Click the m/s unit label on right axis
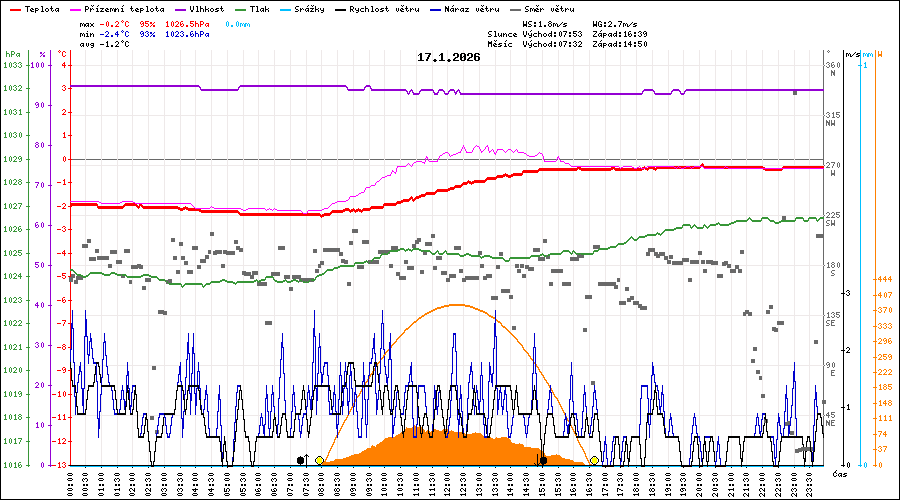The height and width of the screenshot is (500, 900). pyautogui.click(x=851, y=54)
